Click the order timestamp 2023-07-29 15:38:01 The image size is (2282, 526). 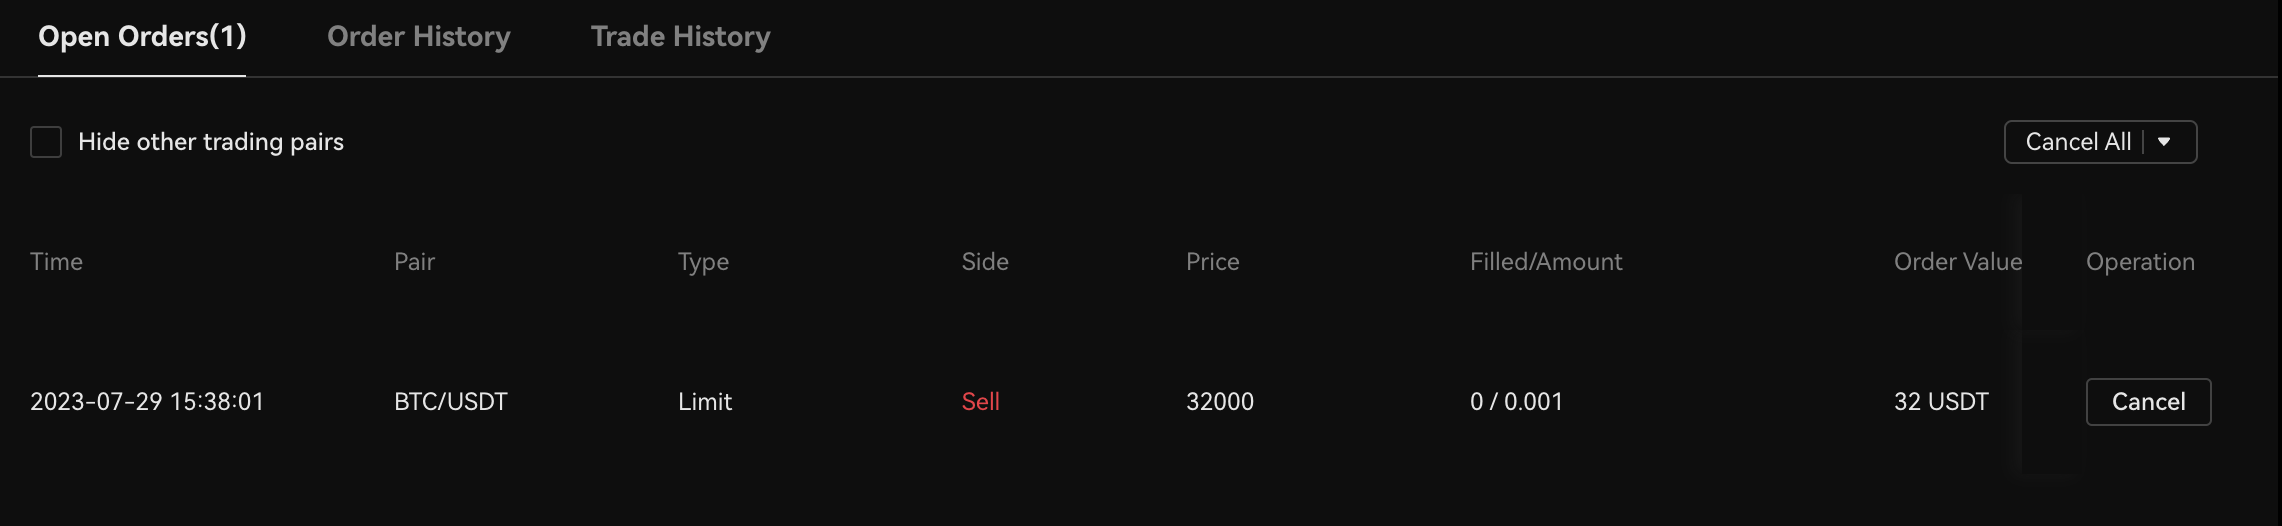click(x=147, y=402)
